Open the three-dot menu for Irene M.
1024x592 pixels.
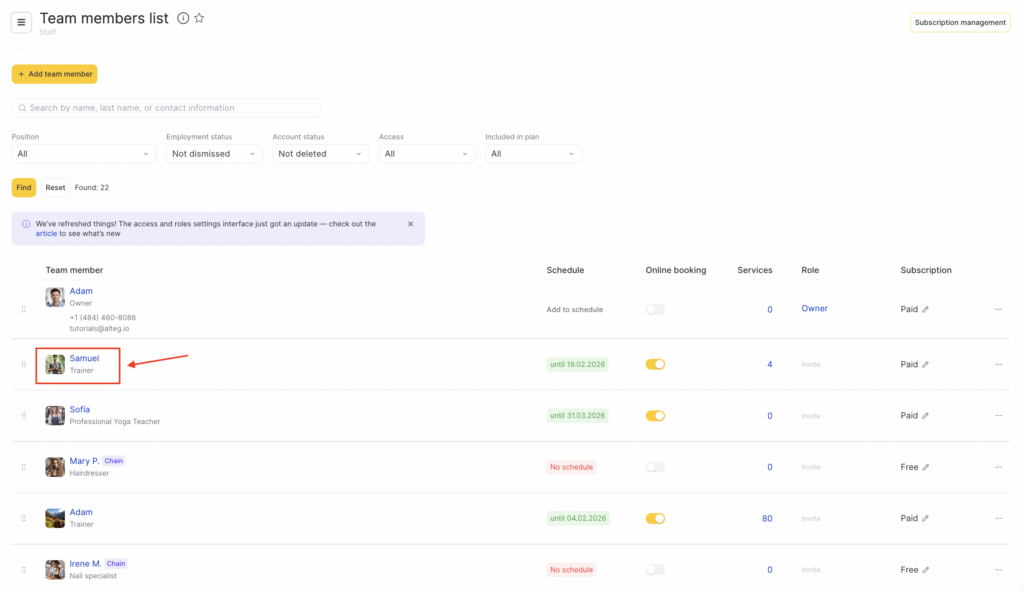click(x=998, y=570)
